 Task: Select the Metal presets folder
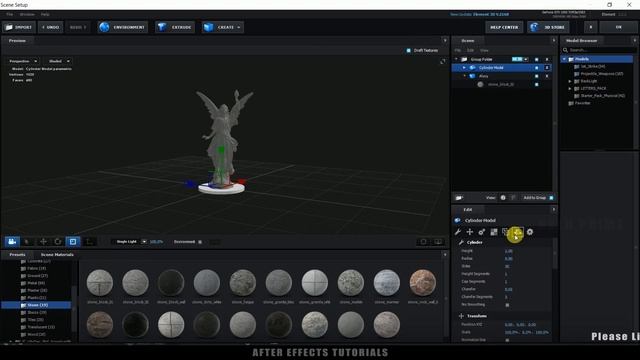[33, 283]
